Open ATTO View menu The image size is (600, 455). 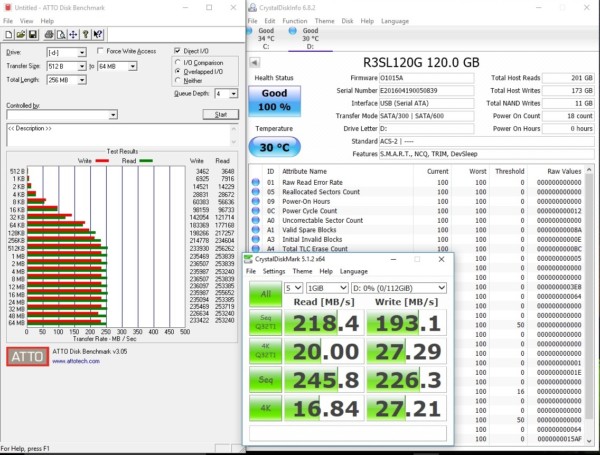point(26,21)
